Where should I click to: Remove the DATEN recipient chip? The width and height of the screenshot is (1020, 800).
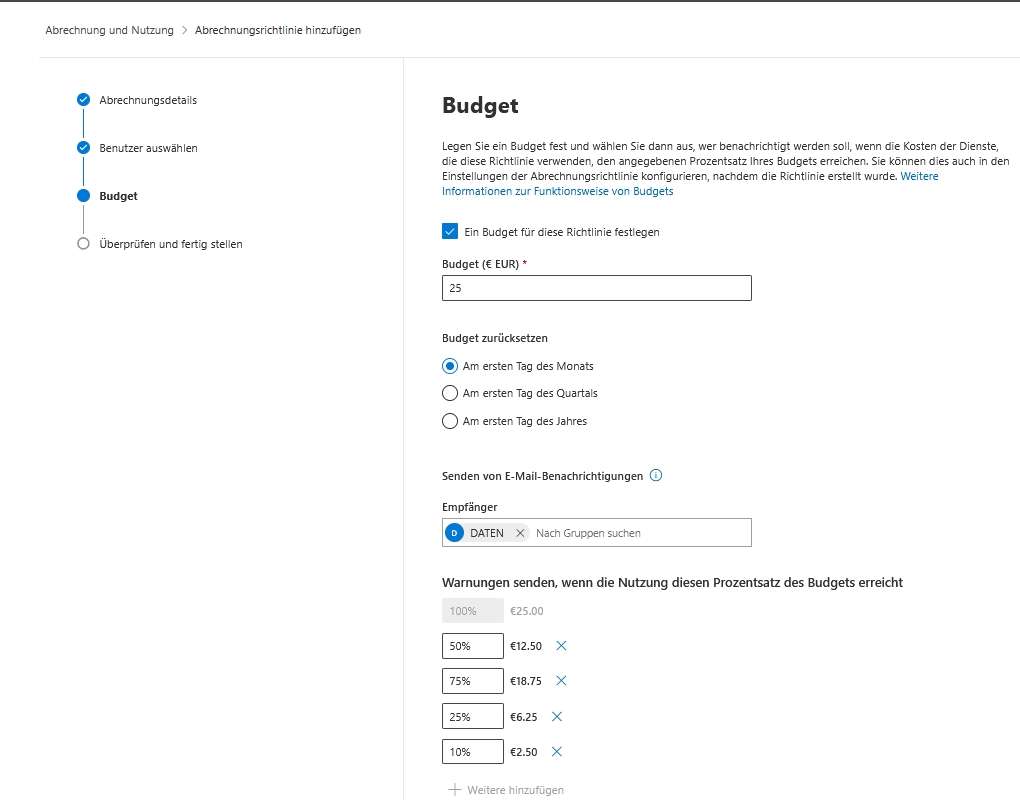pyautogui.click(x=519, y=533)
